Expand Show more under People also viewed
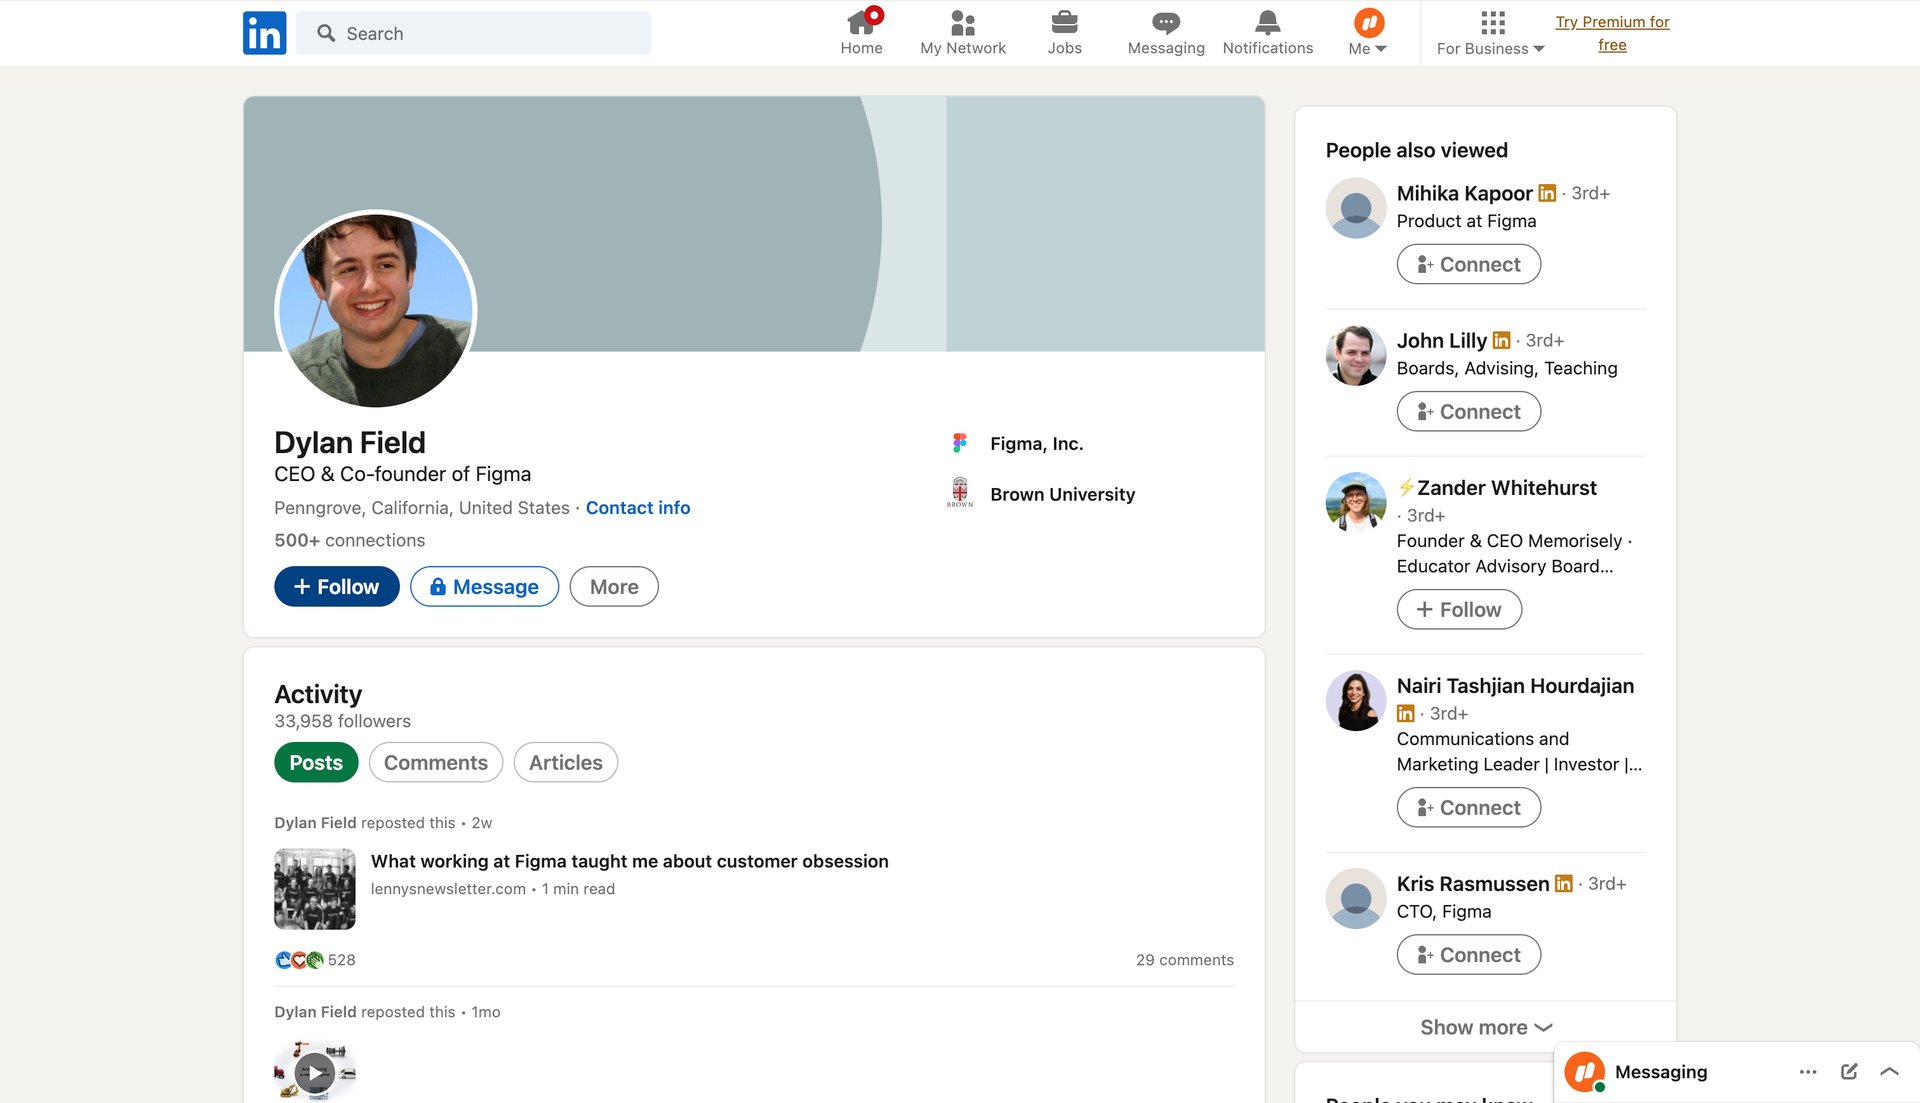The width and height of the screenshot is (1920, 1103). (x=1484, y=1027)
